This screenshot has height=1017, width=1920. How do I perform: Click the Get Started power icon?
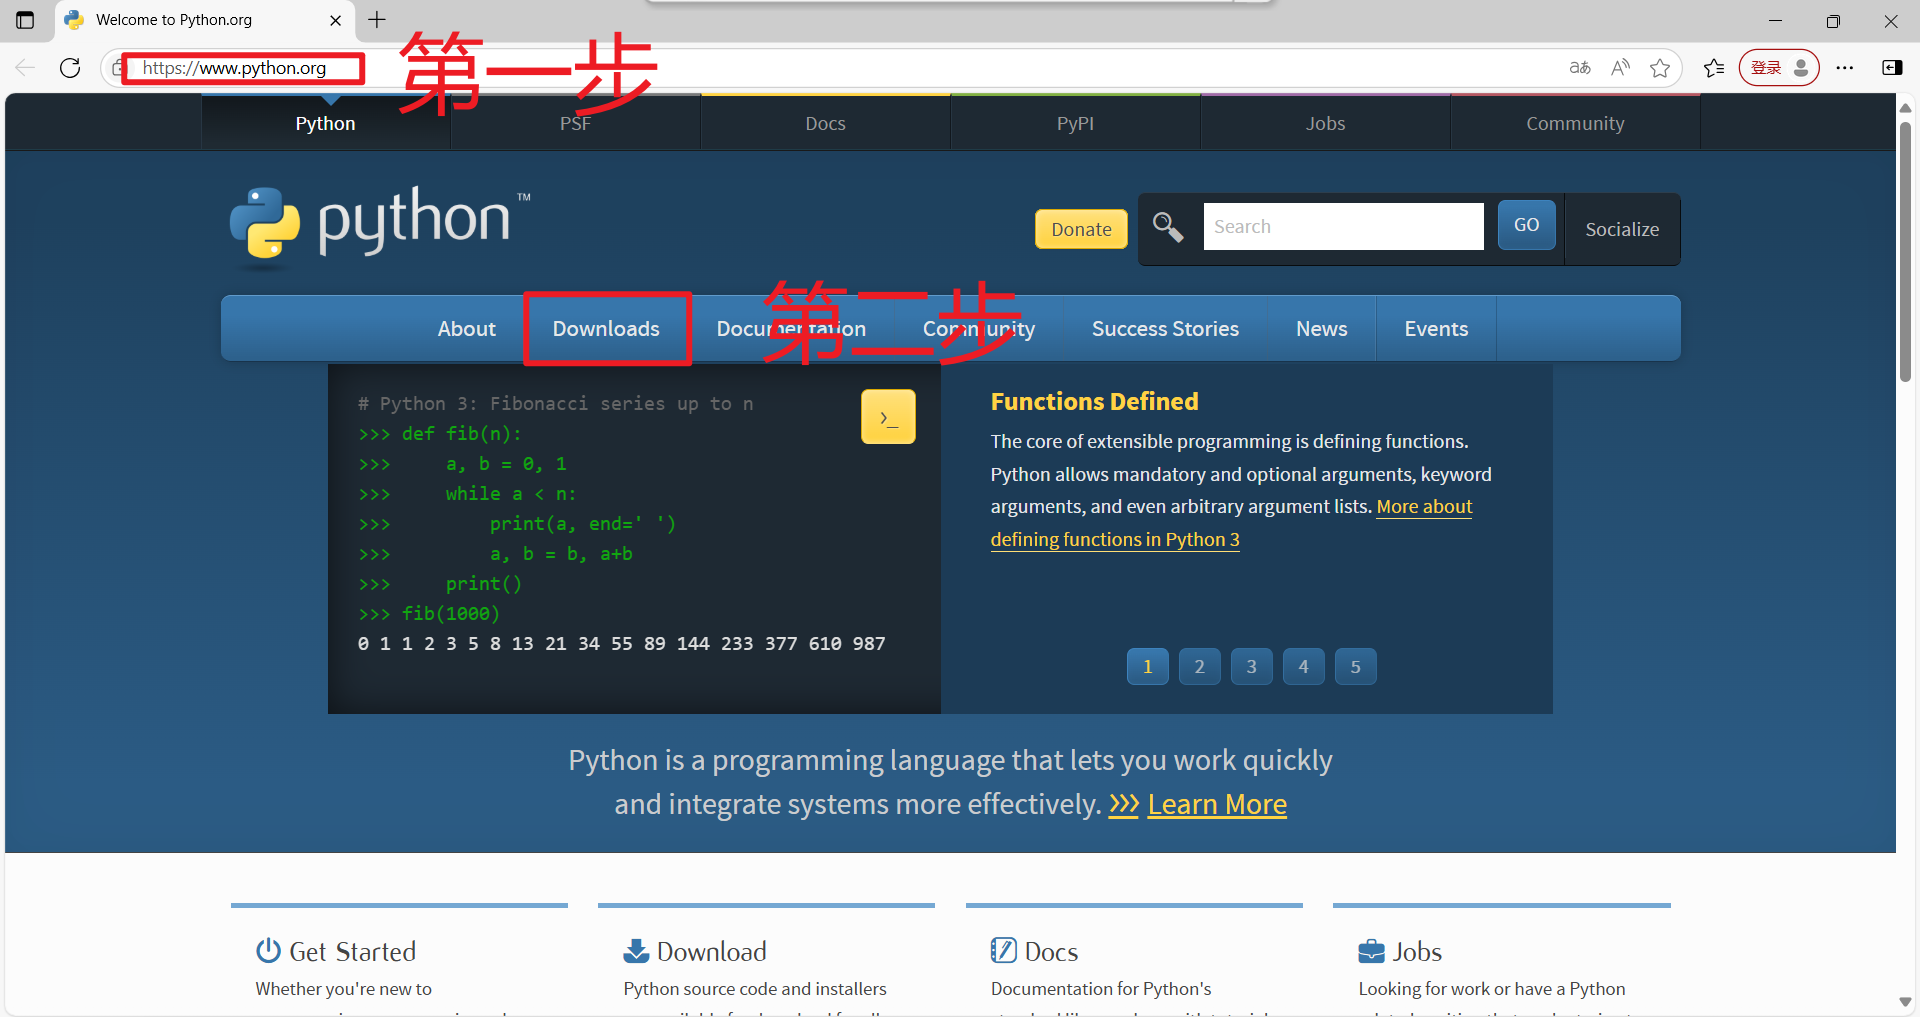pyautogui.click(x=268, y=950)
